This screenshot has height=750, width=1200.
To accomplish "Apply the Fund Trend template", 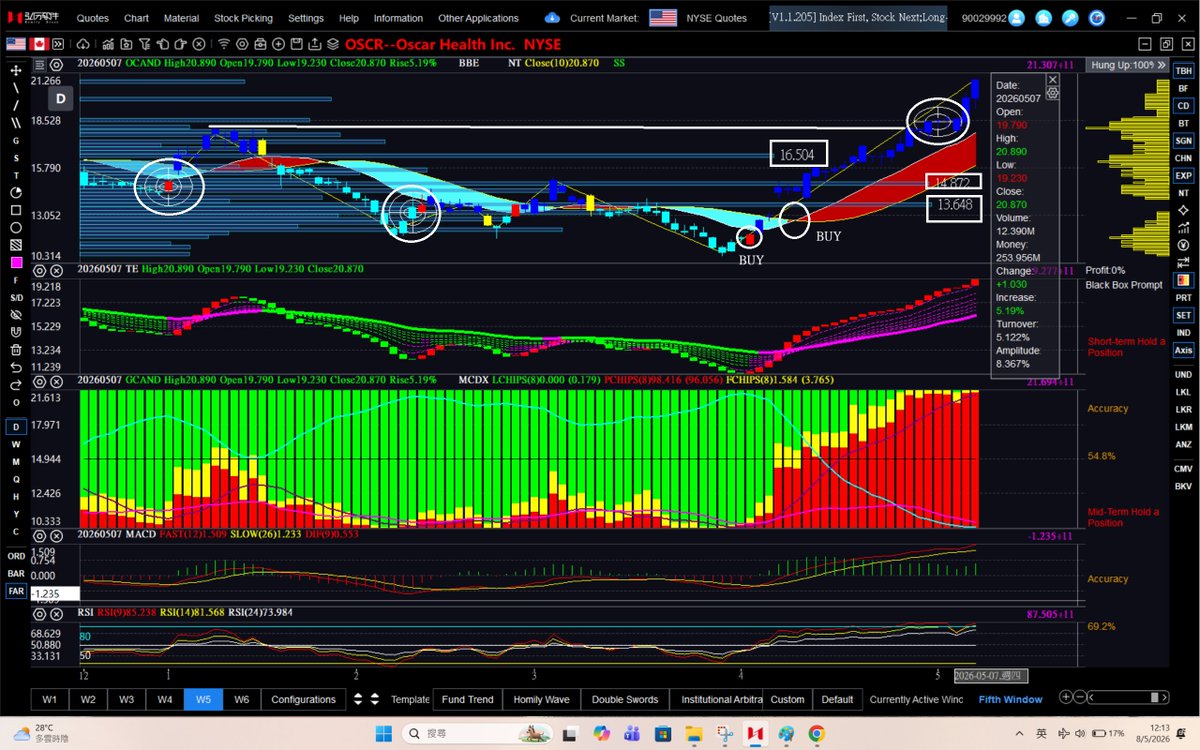I will [467, 699].
